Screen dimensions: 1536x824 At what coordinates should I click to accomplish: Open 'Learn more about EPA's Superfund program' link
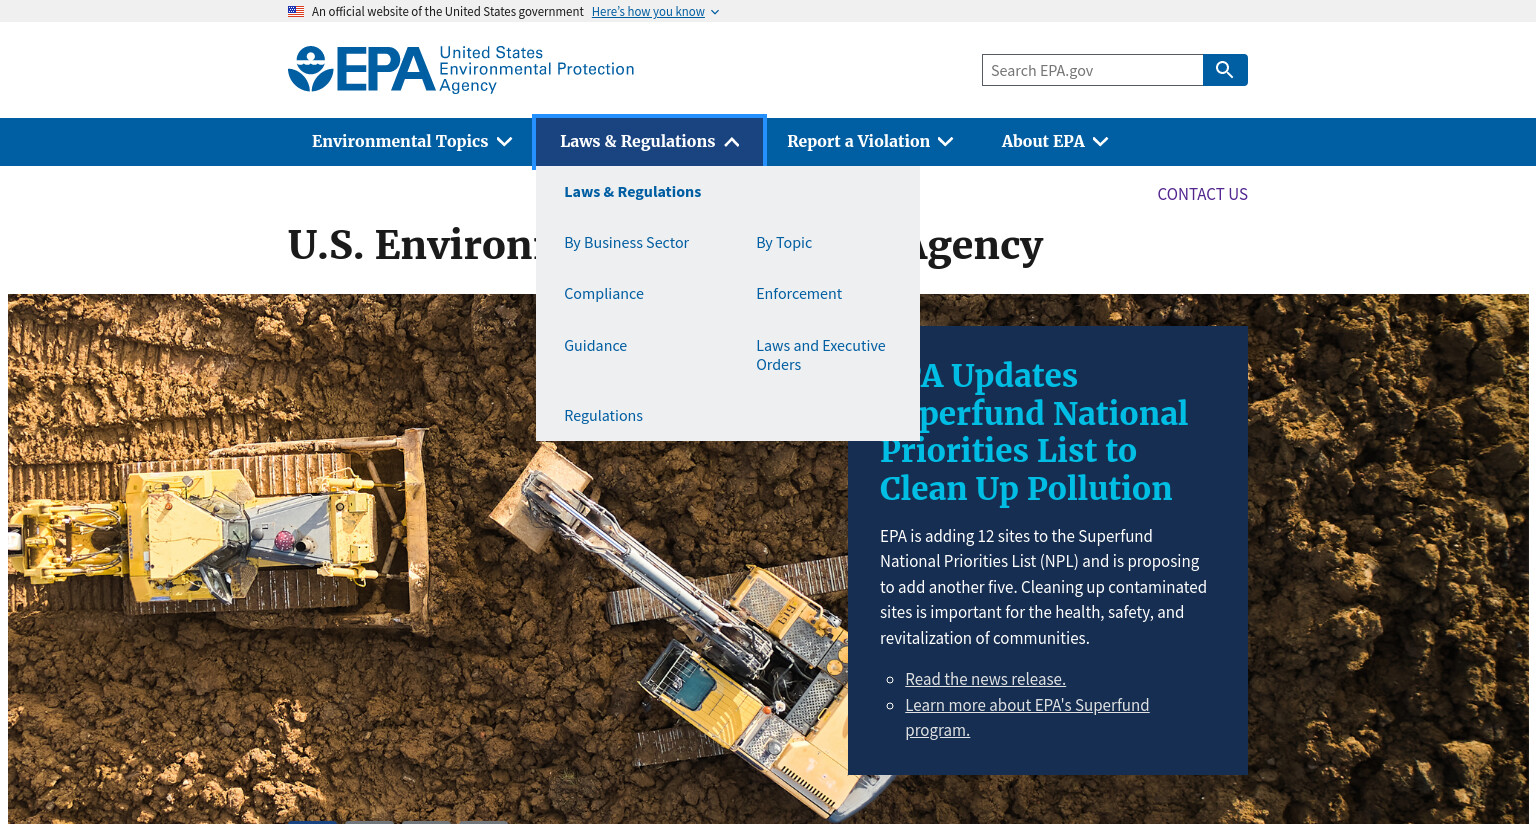pos(1027,717)
